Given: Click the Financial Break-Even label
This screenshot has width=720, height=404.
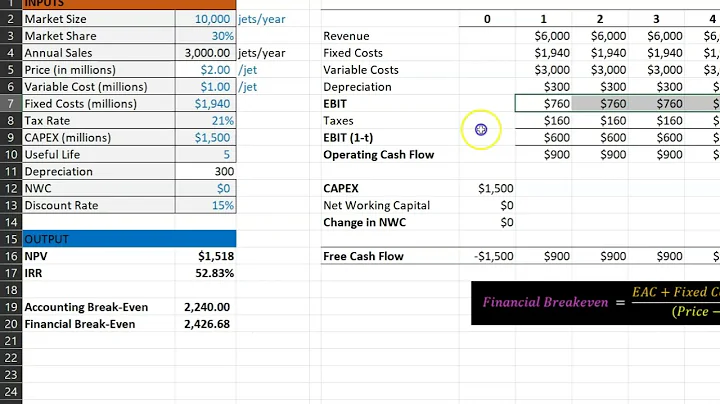Looking at the screenshot, I should click(80, 324).
